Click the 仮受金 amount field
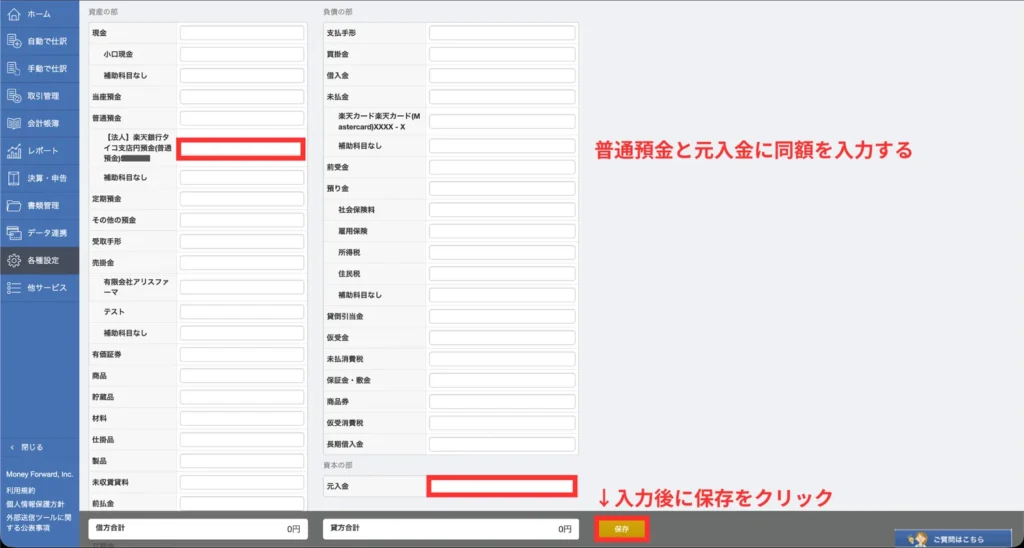The height and width of the screenshot is (548, 1024). pos(502,338)
